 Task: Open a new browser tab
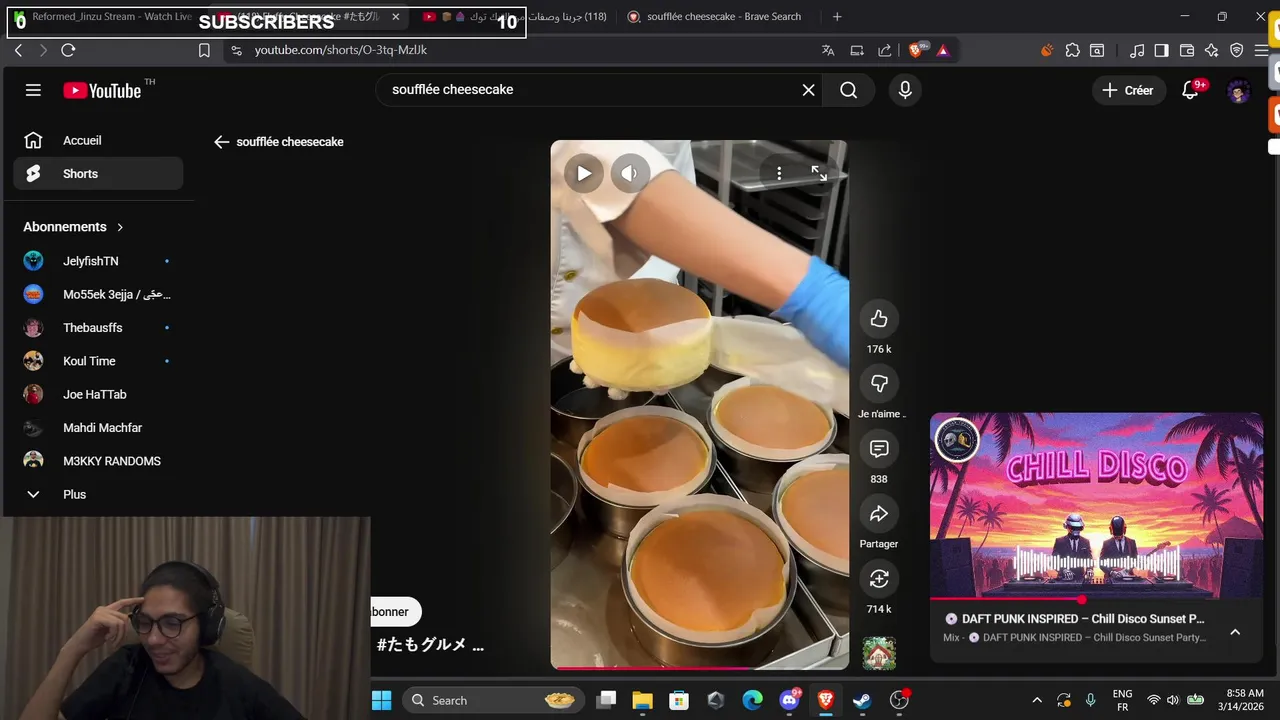coord(837,17)
